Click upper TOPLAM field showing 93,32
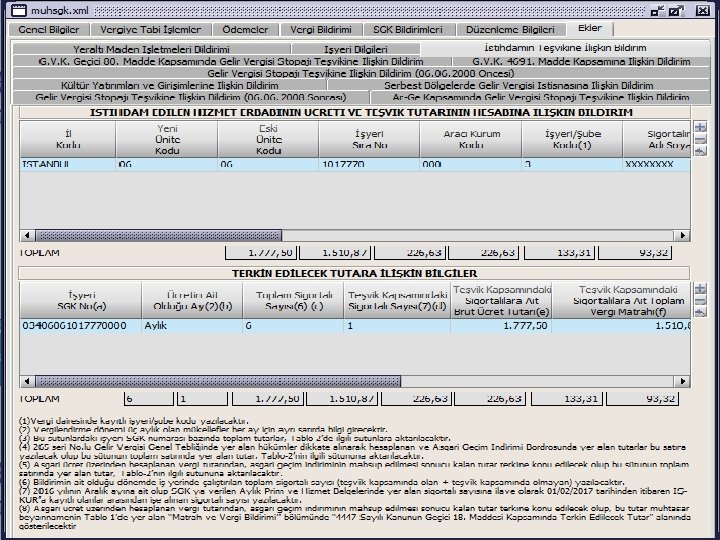720x540 pixels. 635,253
